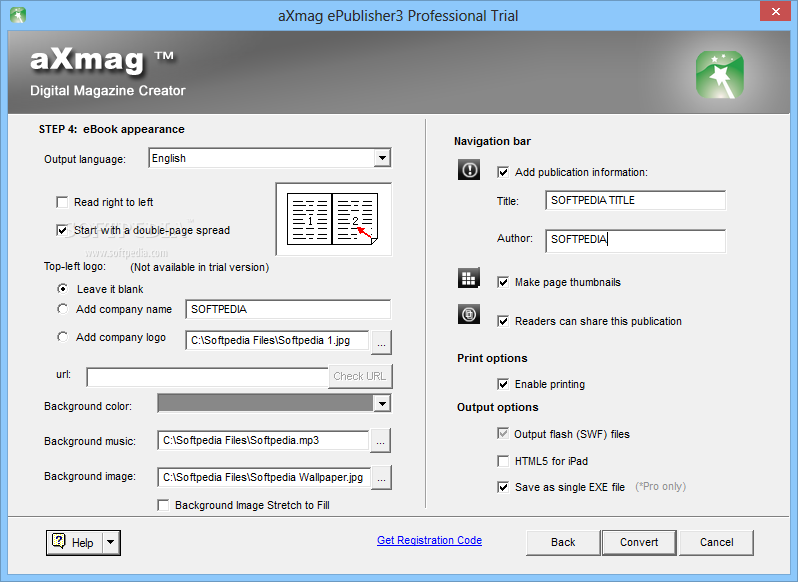The width and height of the screenshot is (798, 582).
Task: Browse for company logo file
Action: click(x=381, y=342)
